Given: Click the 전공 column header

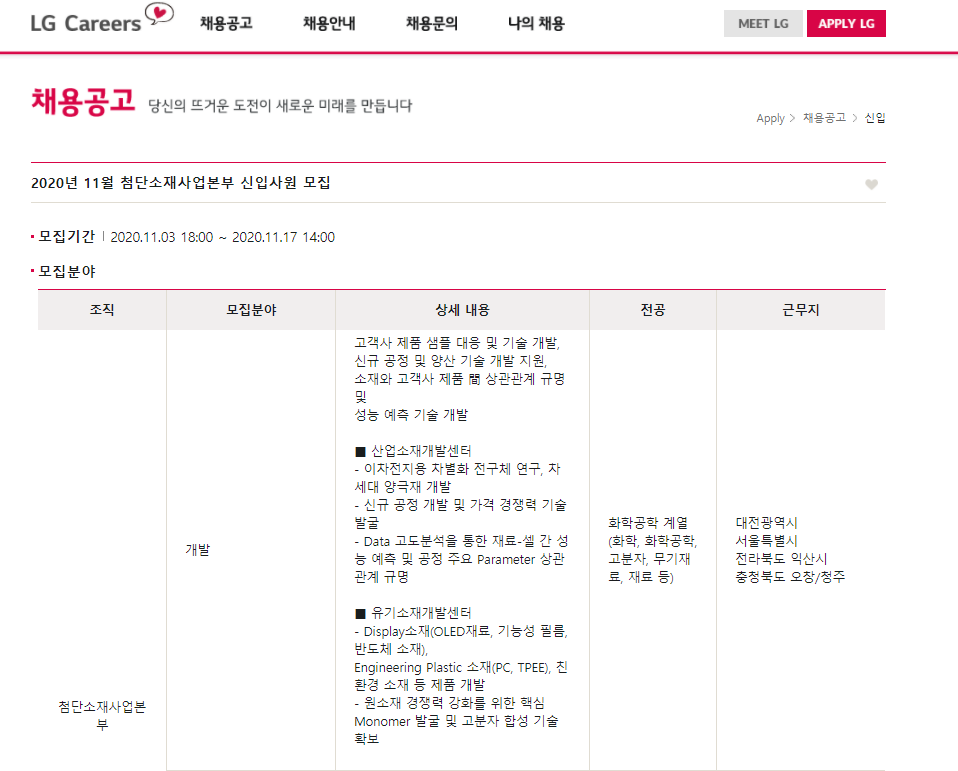Looking at the screenshot, I should pos(653,310).
